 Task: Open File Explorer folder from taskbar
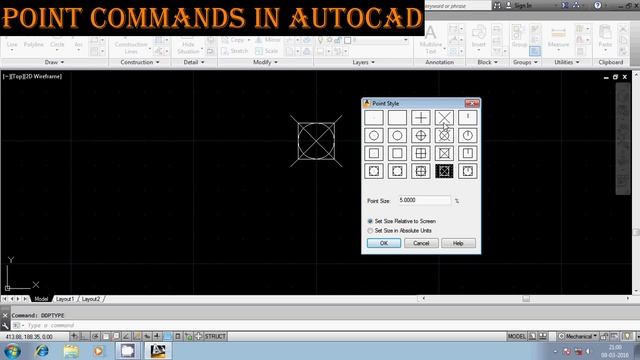coord(71,351)
